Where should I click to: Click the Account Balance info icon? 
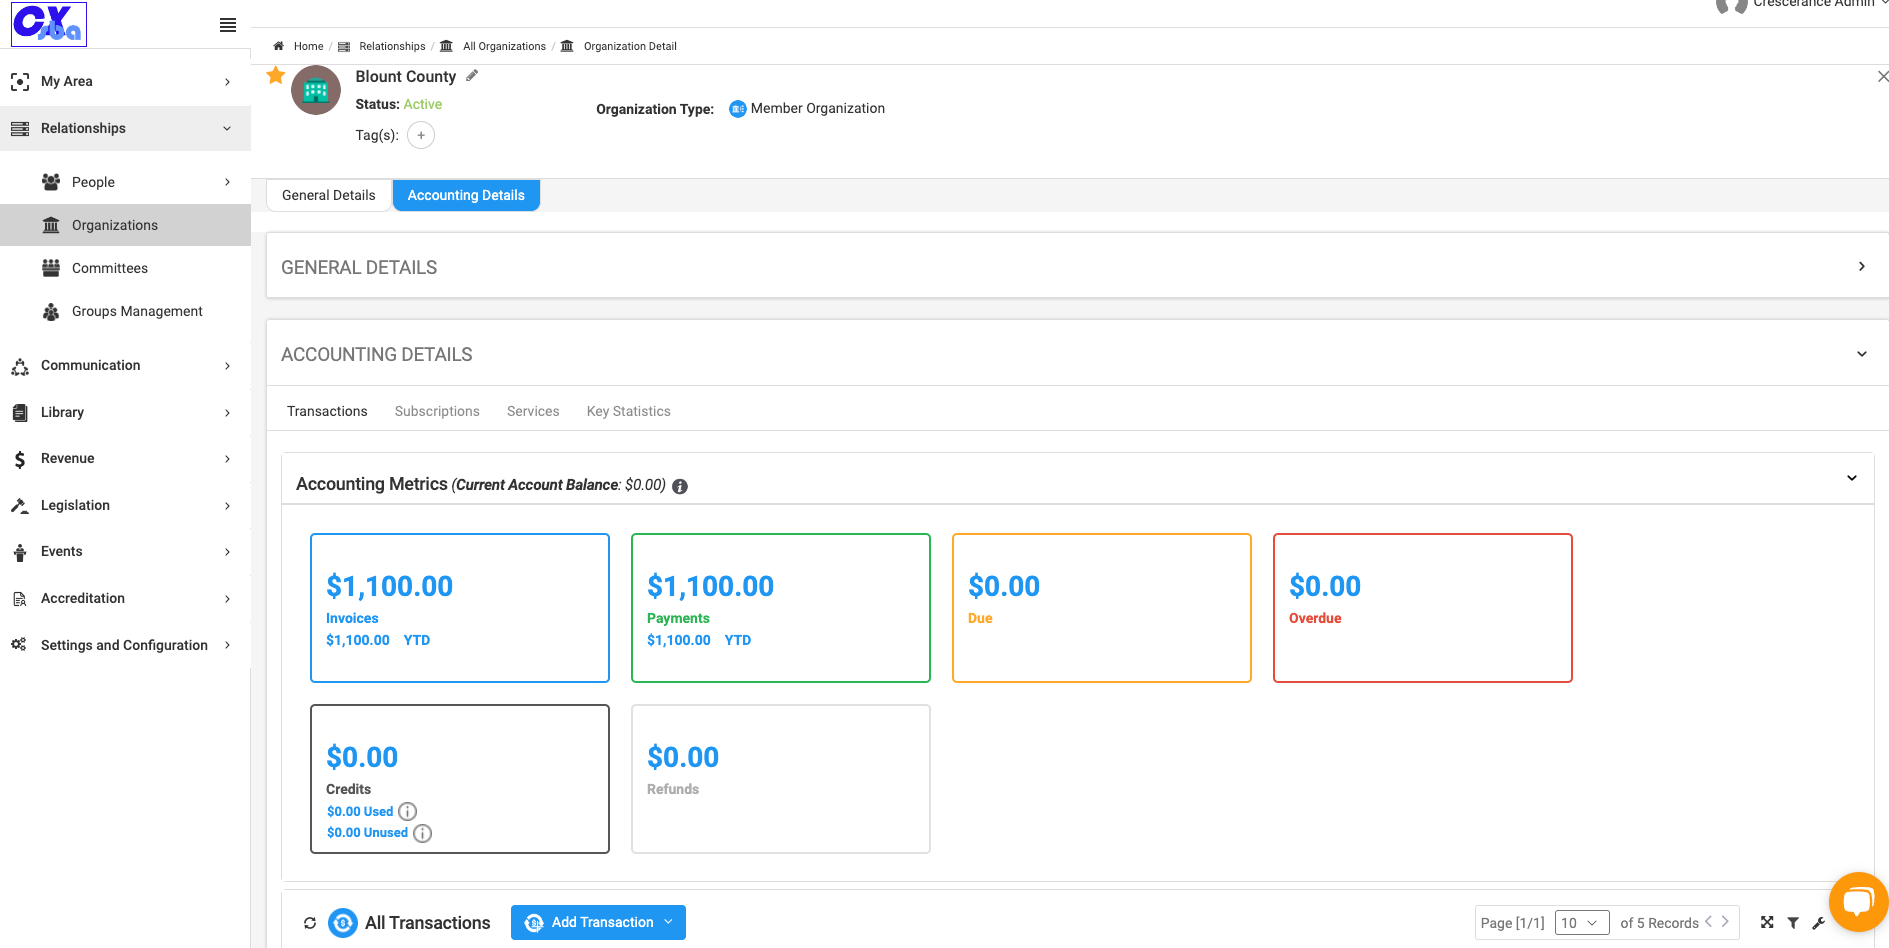click(680, 486)
